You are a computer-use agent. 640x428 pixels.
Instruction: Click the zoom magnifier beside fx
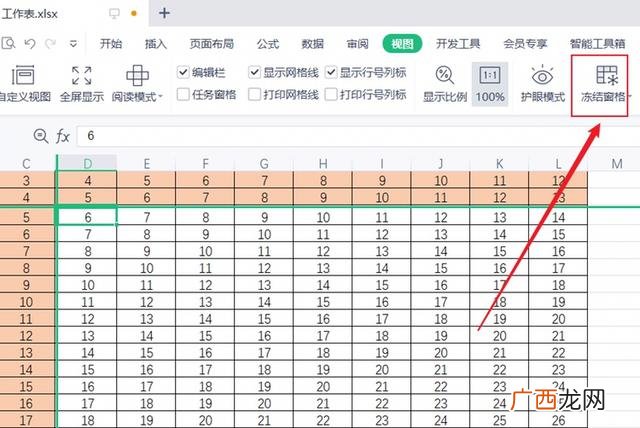41,135
